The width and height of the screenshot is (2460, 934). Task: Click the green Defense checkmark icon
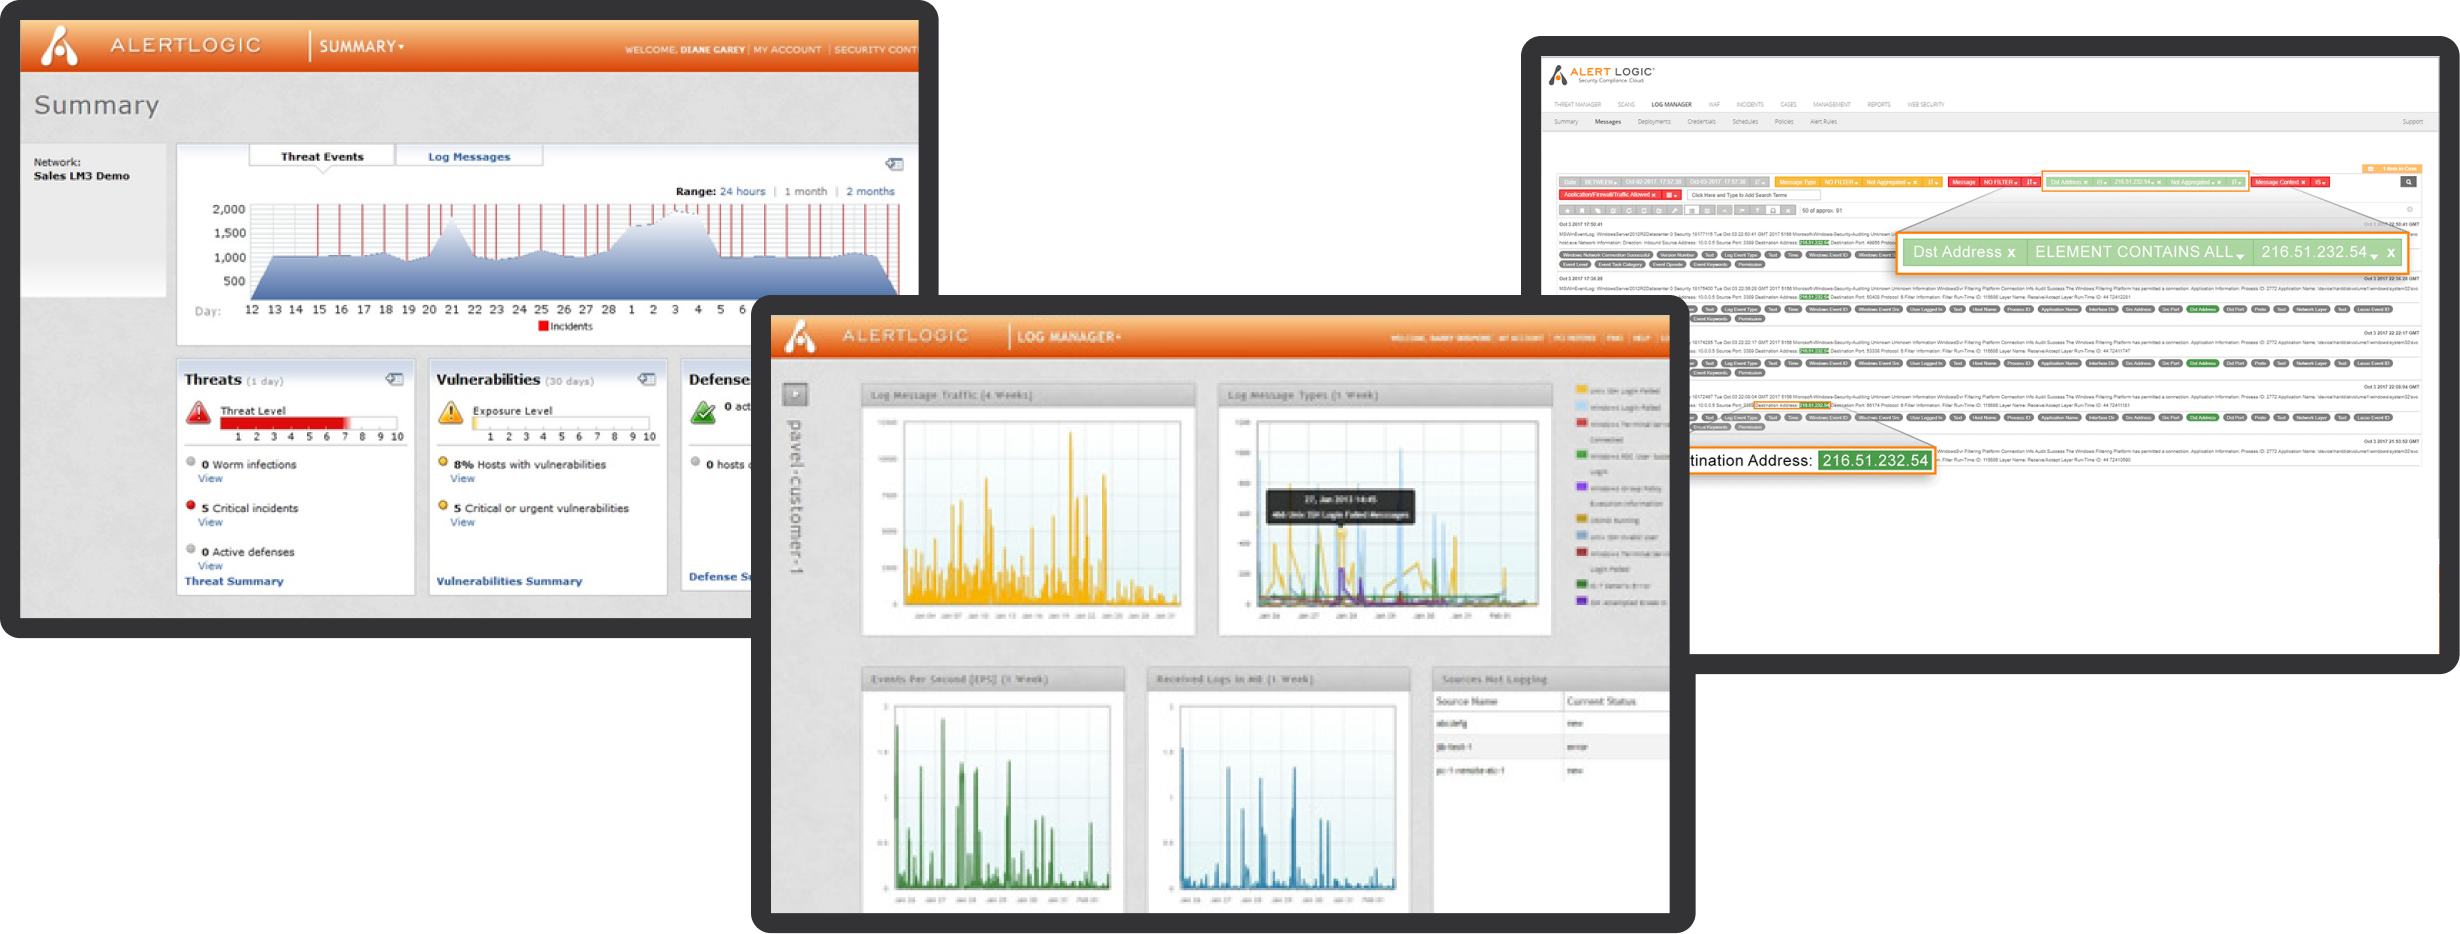pos(703,411)
